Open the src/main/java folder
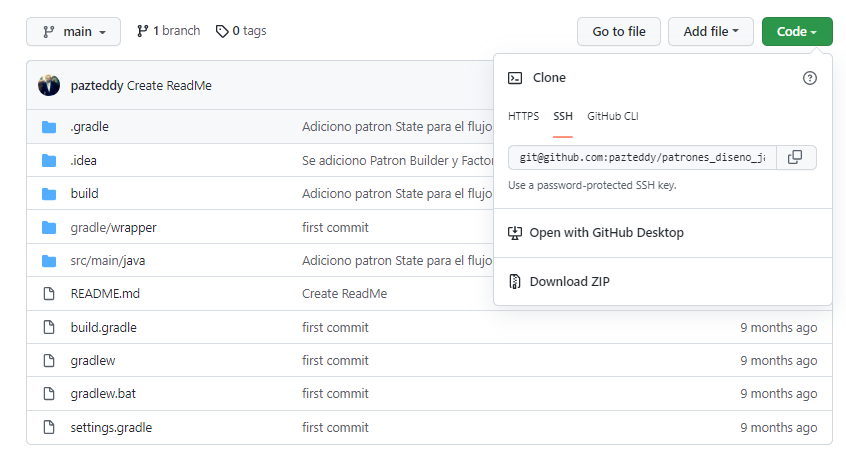The image size is (846, 451). coord(108,261)
